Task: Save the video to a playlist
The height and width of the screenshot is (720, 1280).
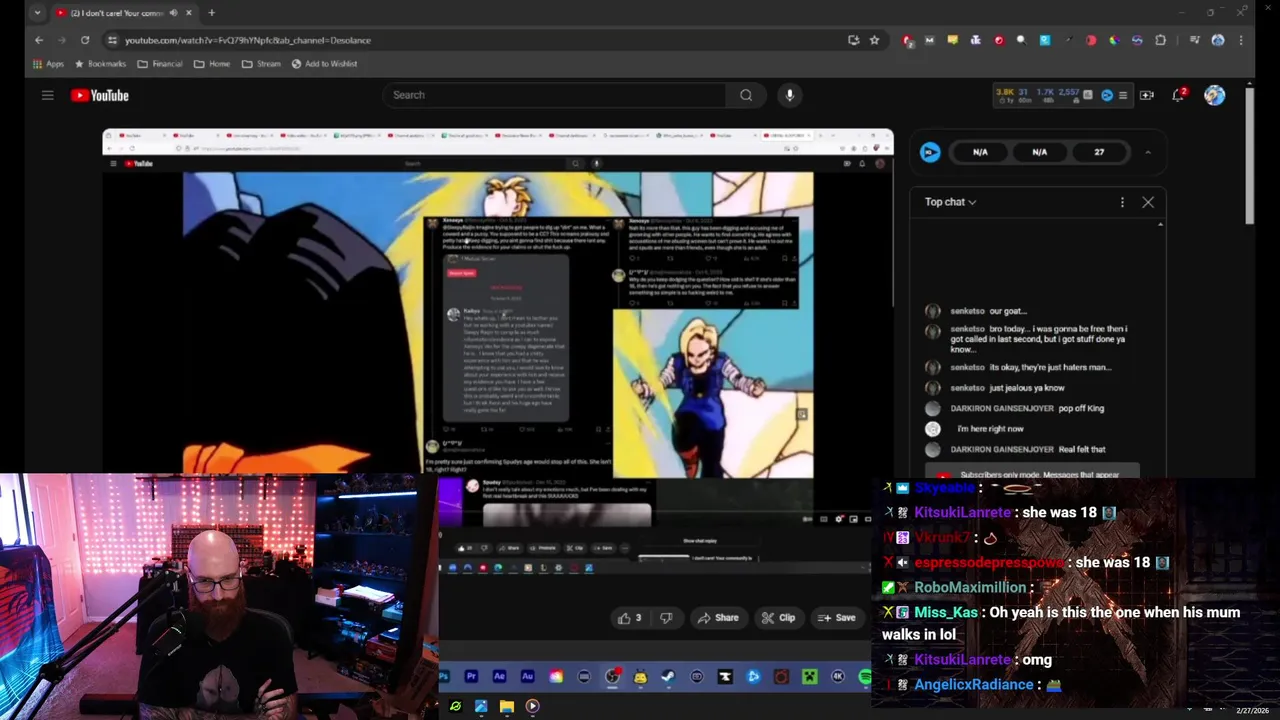Action: 836,618
